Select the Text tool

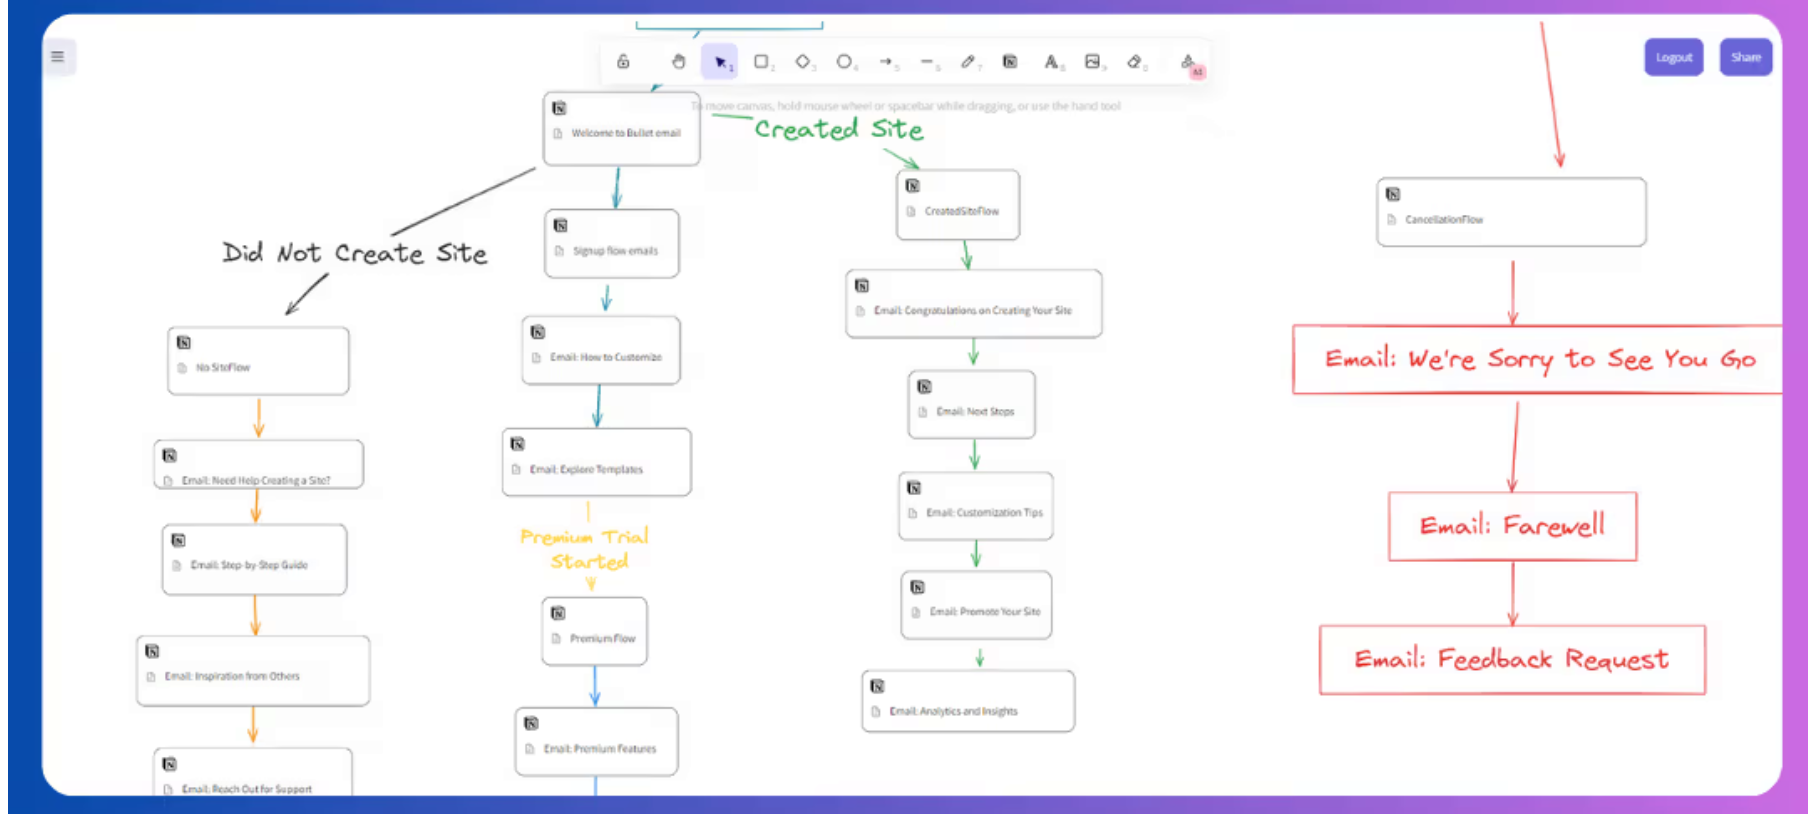click(x=1051, y=62)
